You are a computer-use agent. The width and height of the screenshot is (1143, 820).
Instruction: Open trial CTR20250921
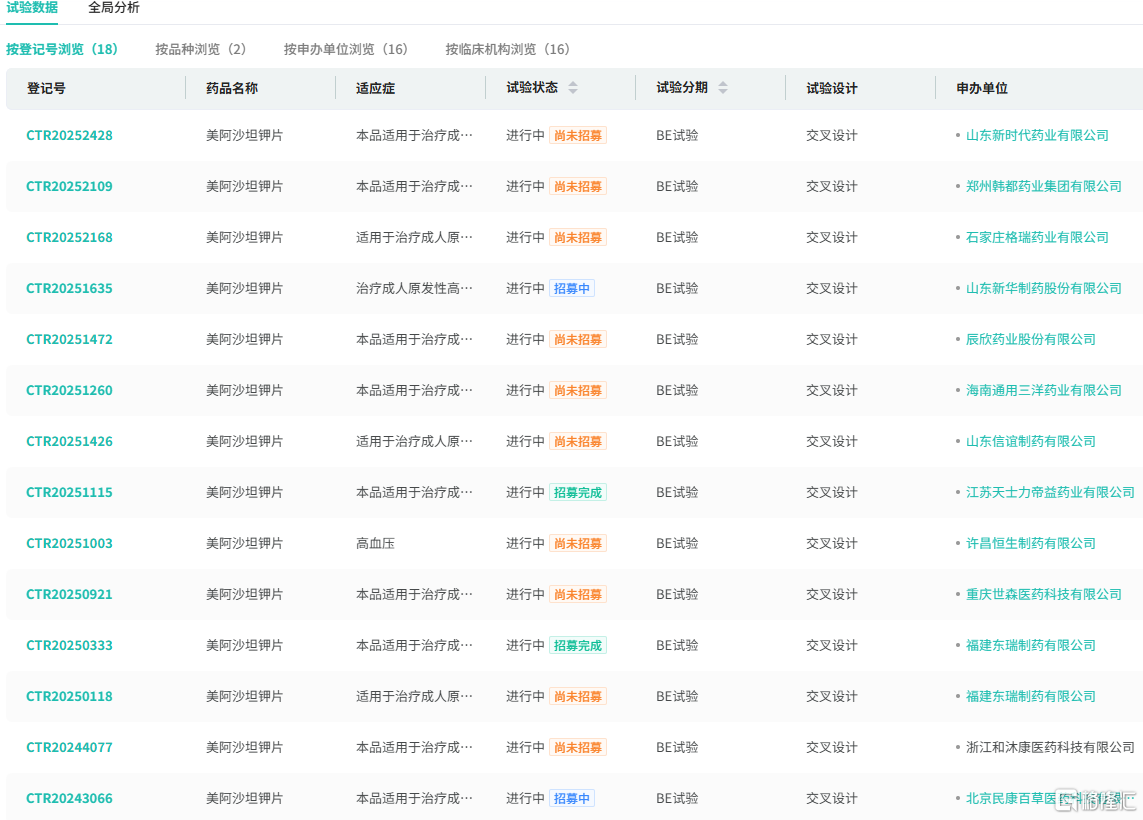[69, 595]
